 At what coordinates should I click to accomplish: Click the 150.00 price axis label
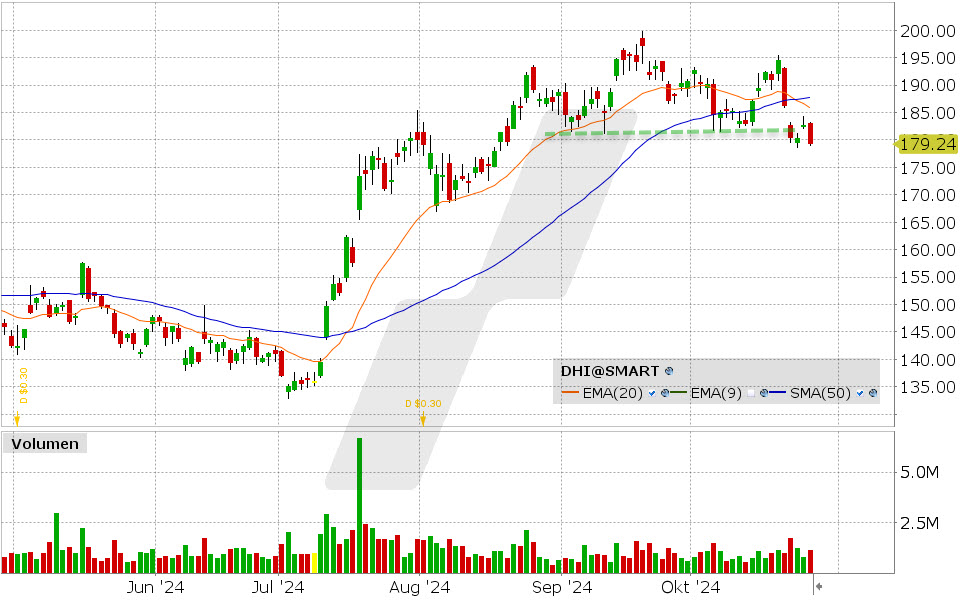tap(928, 305)
